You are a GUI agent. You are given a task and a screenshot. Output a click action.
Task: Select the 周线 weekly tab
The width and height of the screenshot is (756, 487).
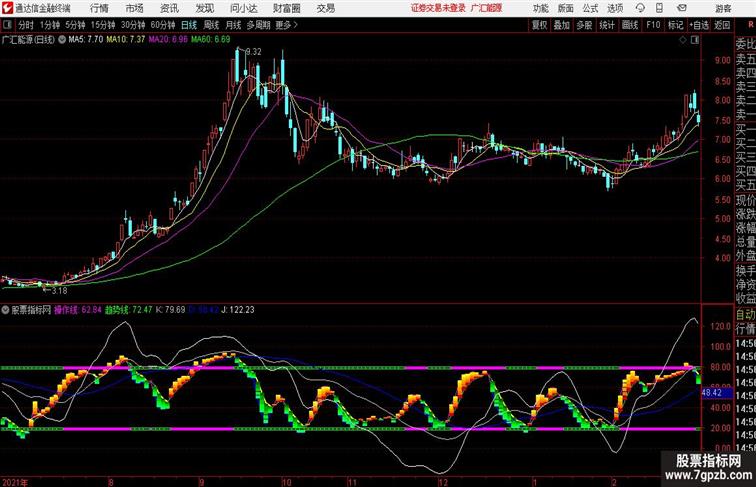click(211, 25)
